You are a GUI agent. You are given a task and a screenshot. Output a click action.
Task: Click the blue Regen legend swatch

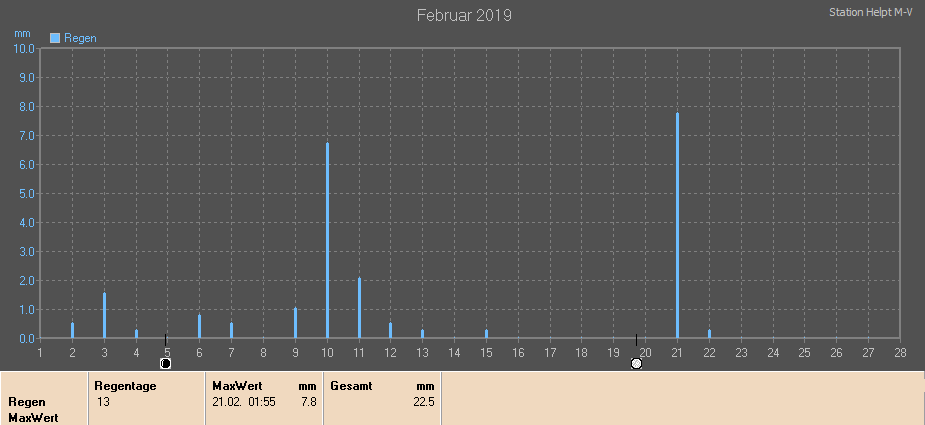click(x=55, y=38)
